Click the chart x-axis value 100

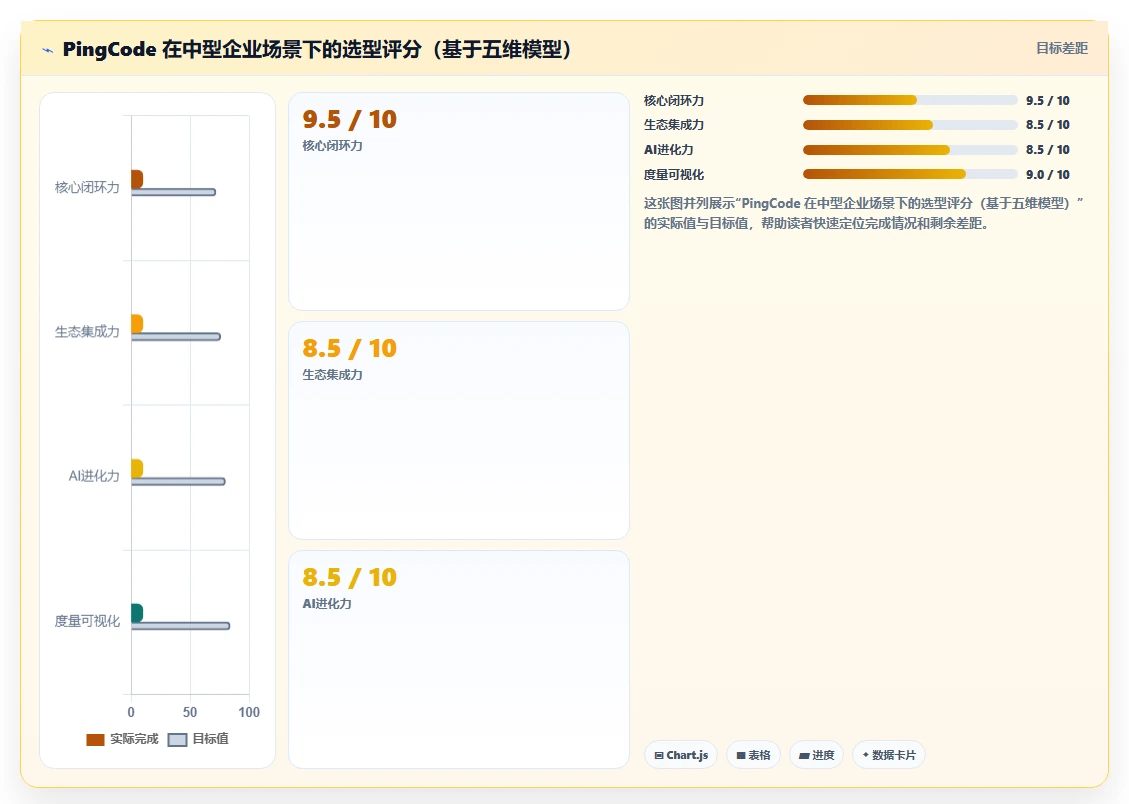249,713
